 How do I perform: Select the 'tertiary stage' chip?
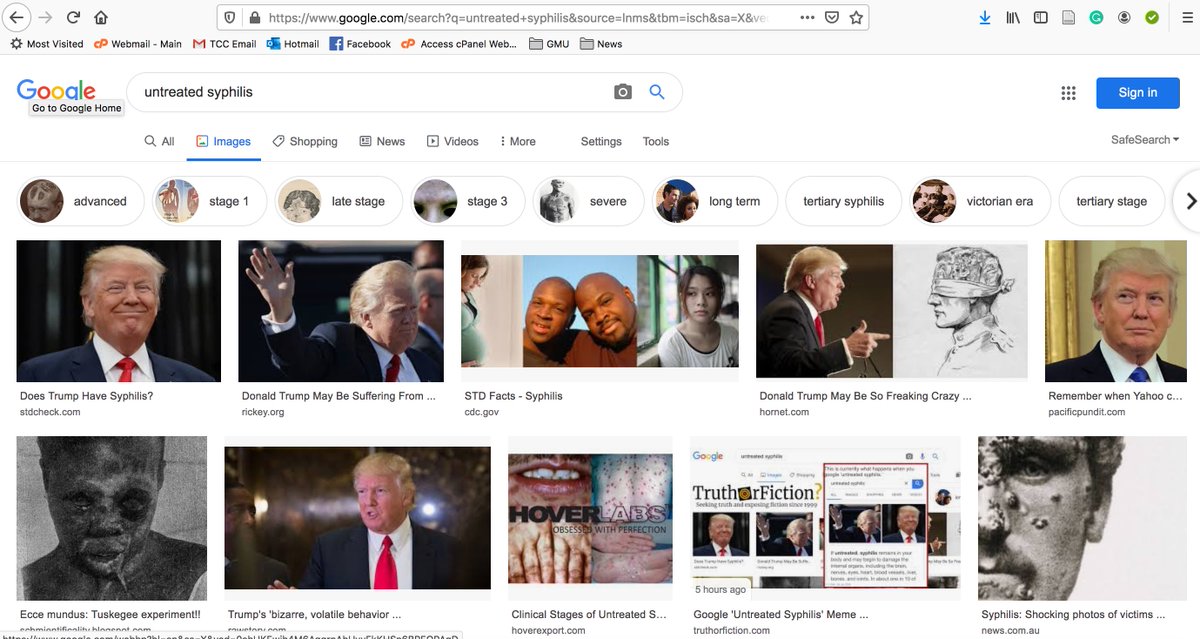1111,201
